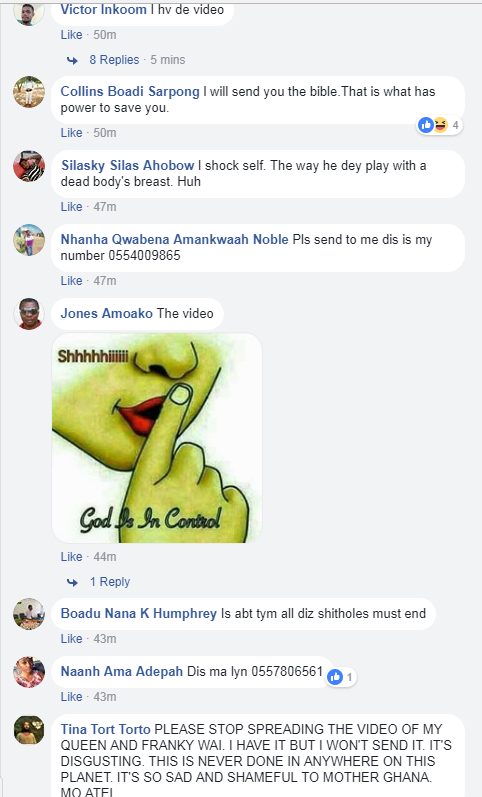Open Jones Amoako's profile picture
Screen dimensions: 482x797
point(28,314)
